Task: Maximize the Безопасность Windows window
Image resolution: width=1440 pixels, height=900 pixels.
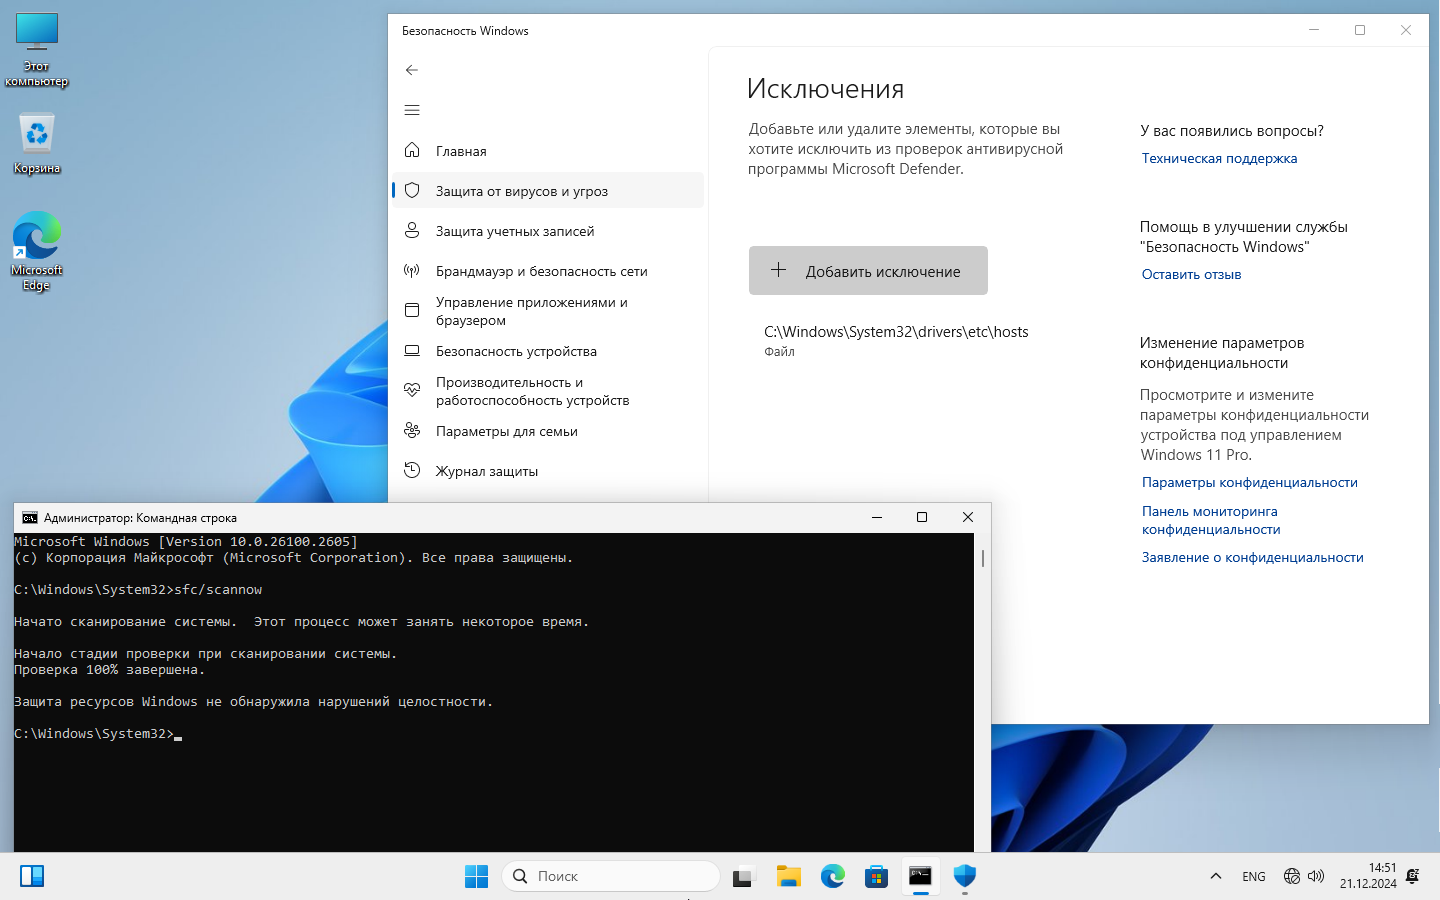Action: click(1360, 30)
